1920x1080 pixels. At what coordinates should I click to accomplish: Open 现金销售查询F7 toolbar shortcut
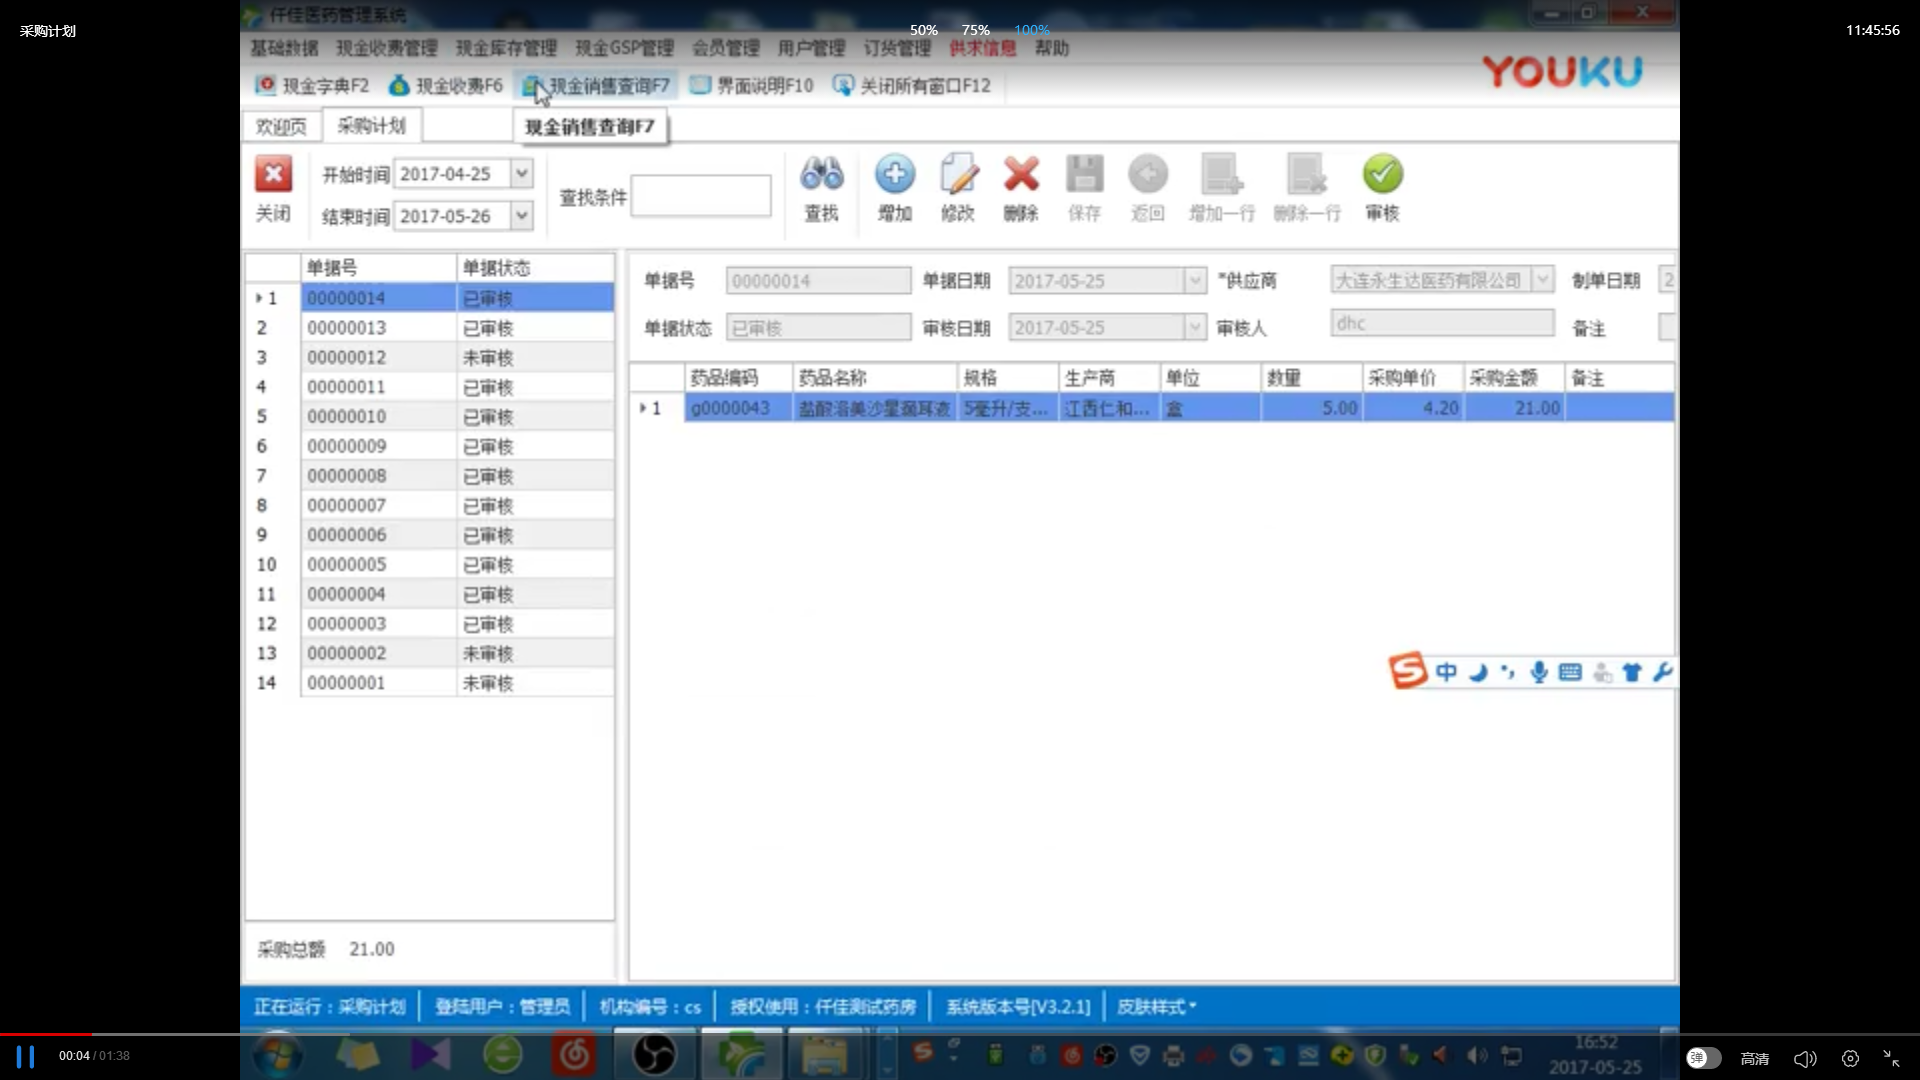pos(597,86)
